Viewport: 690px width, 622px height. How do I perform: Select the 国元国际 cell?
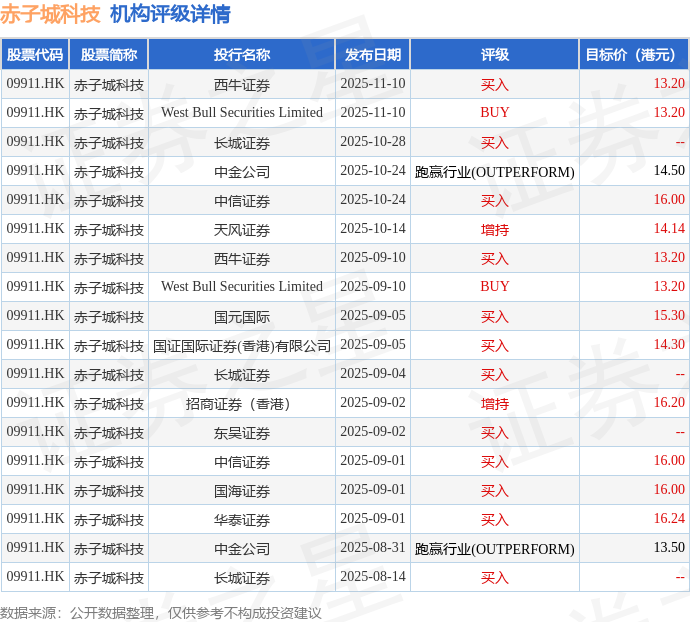pyautogui.click(x=242, y=317)
